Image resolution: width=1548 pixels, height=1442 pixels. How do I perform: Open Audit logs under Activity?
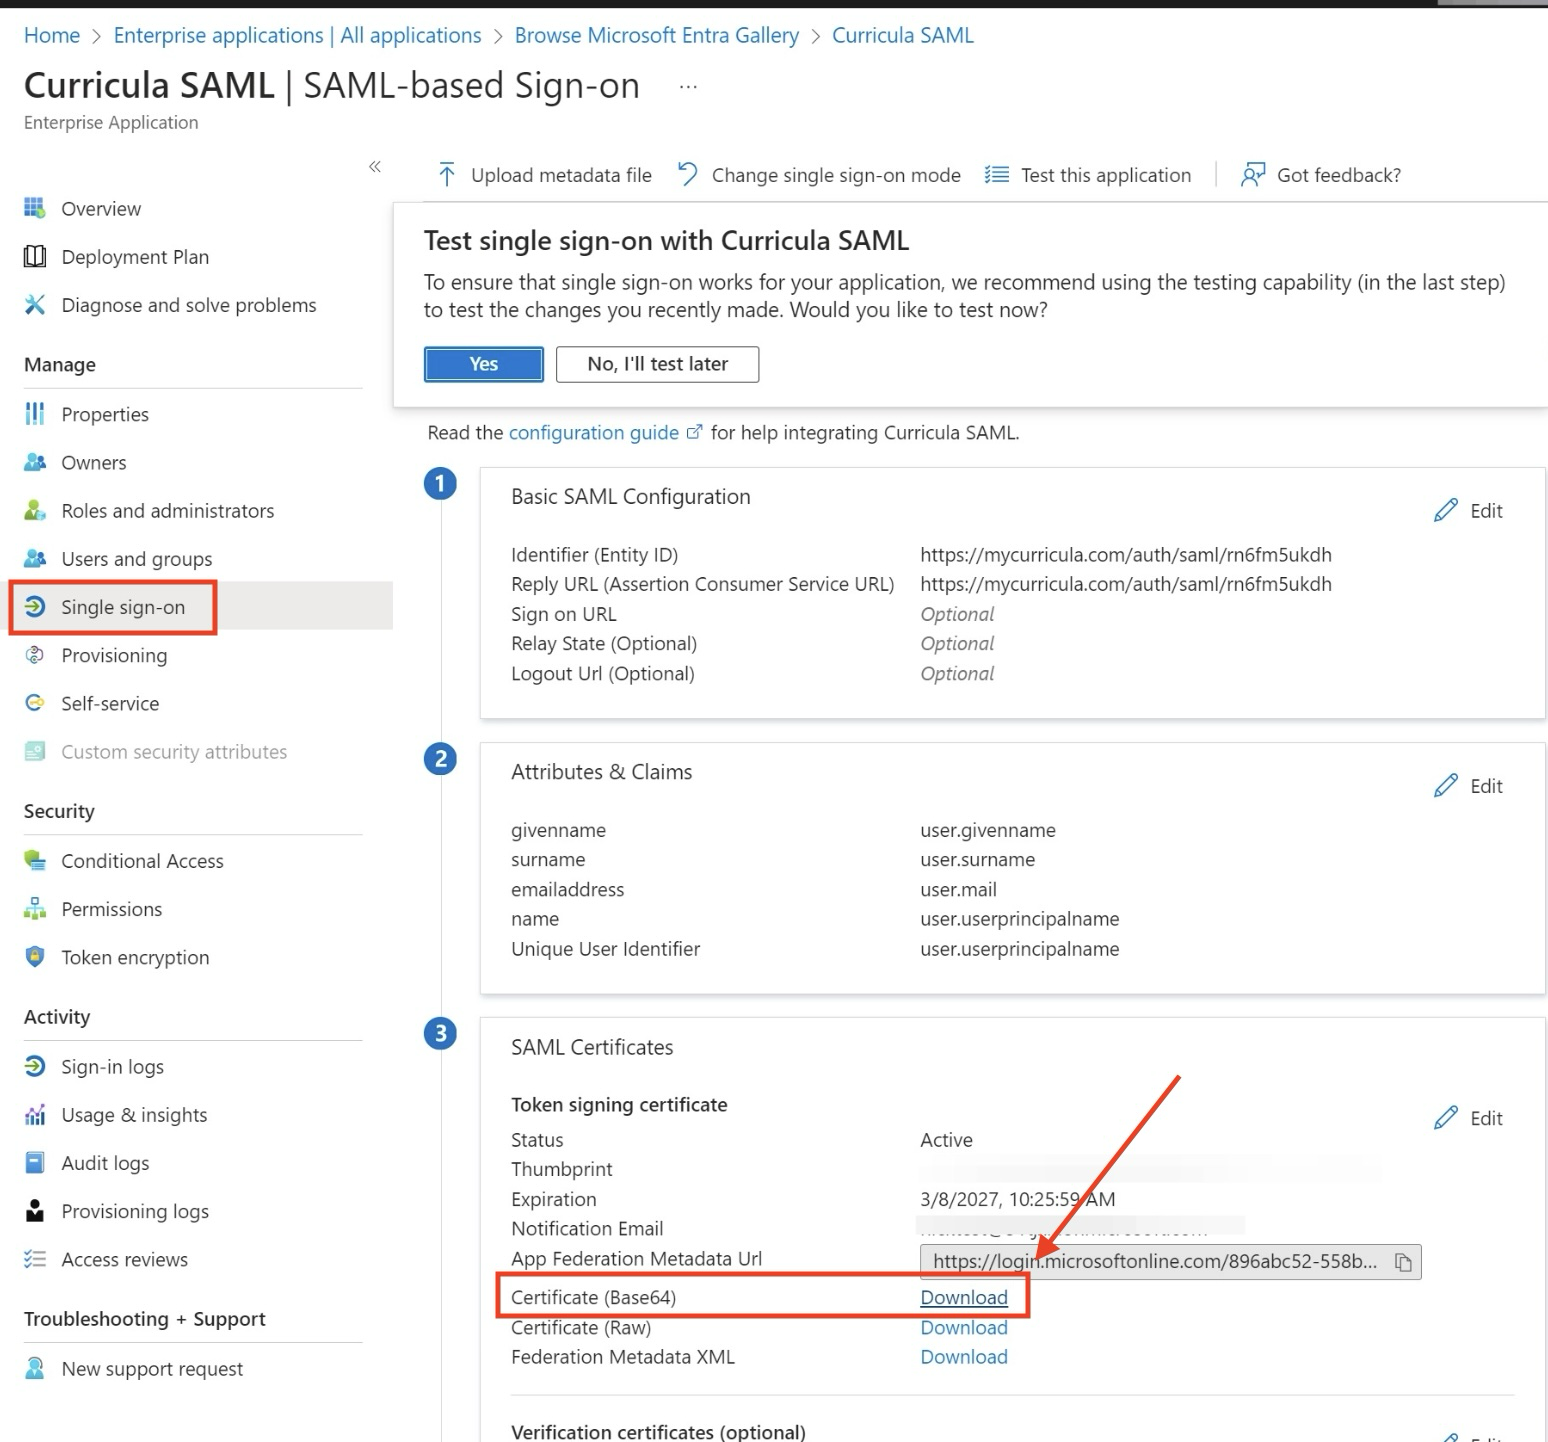(x=105, y=1163)
